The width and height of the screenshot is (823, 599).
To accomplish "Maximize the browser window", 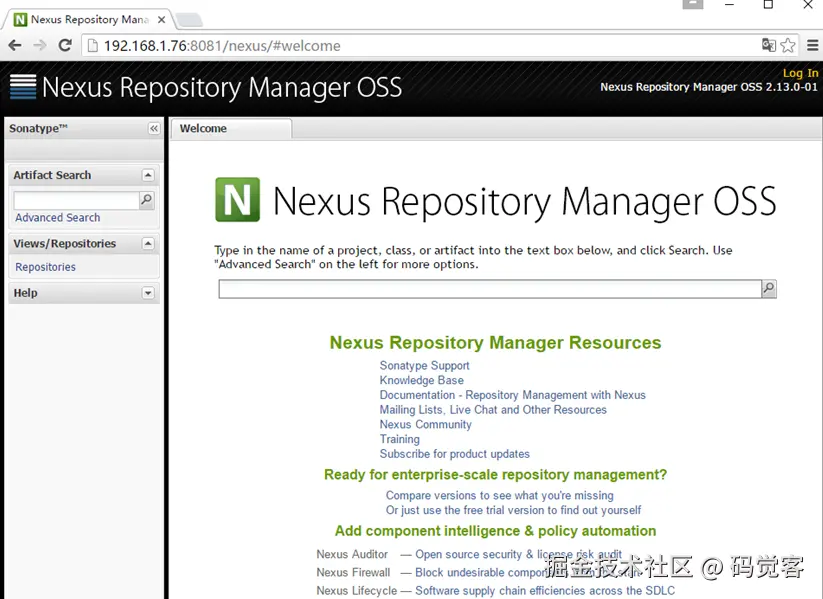I will (768, 5).
